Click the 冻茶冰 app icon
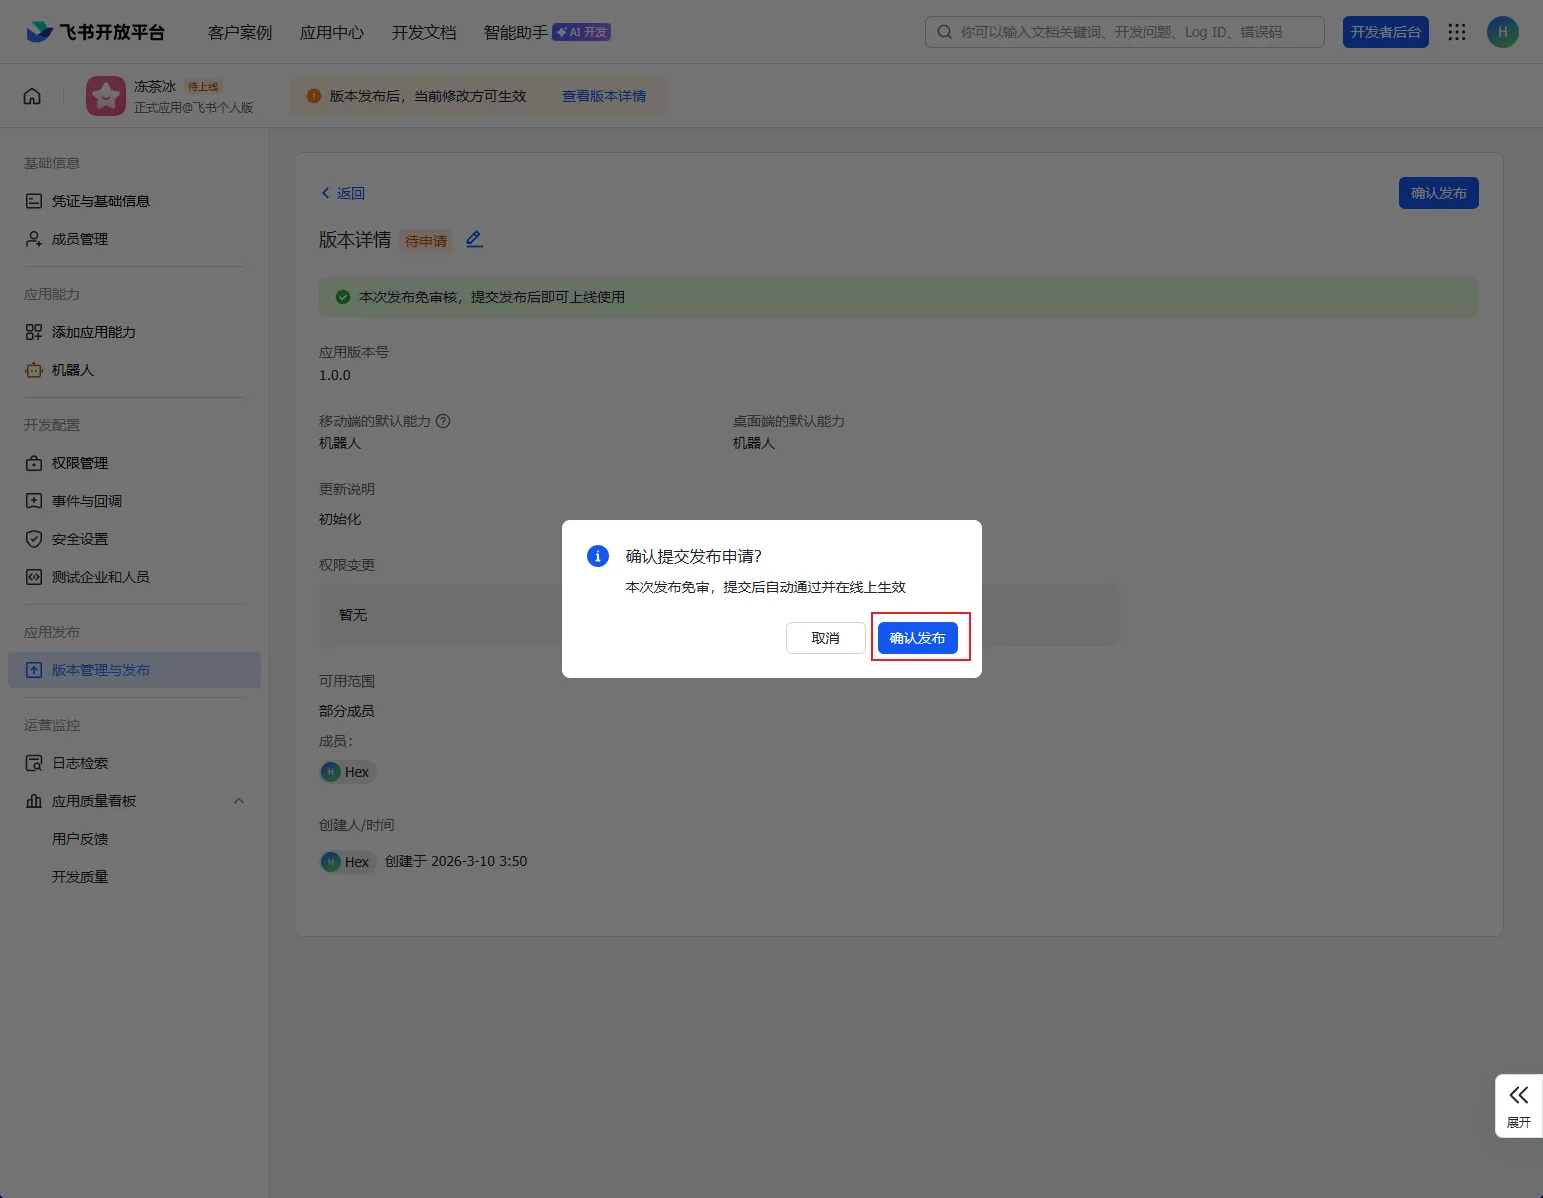This screenshot has height=1198, width=1543. pyautogui.click(x=106, y=96)
